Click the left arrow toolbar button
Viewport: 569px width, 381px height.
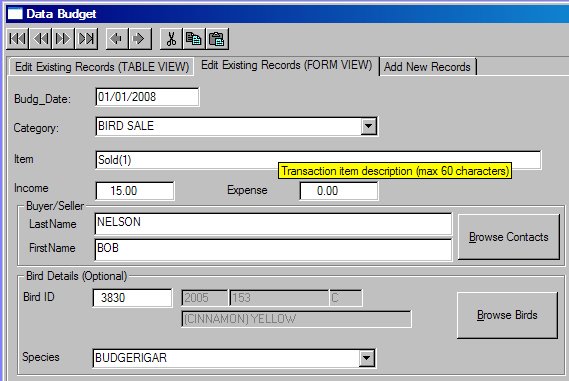pos(117,38)
